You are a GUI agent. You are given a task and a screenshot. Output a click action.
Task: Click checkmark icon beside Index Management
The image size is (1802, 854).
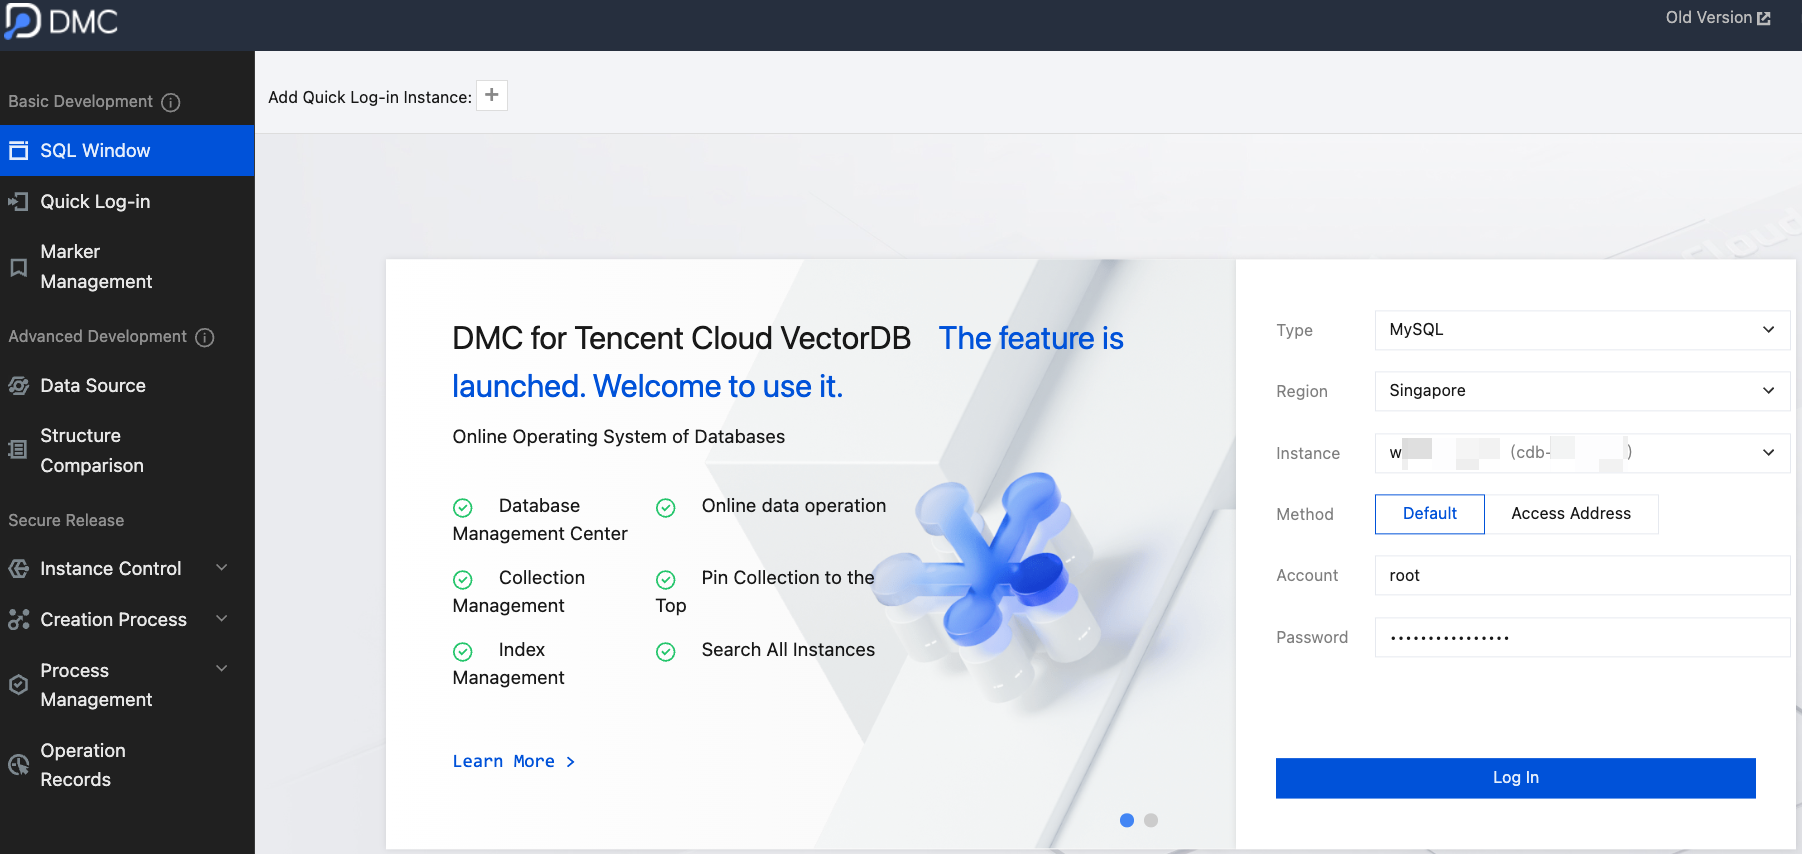pos(463,652)
